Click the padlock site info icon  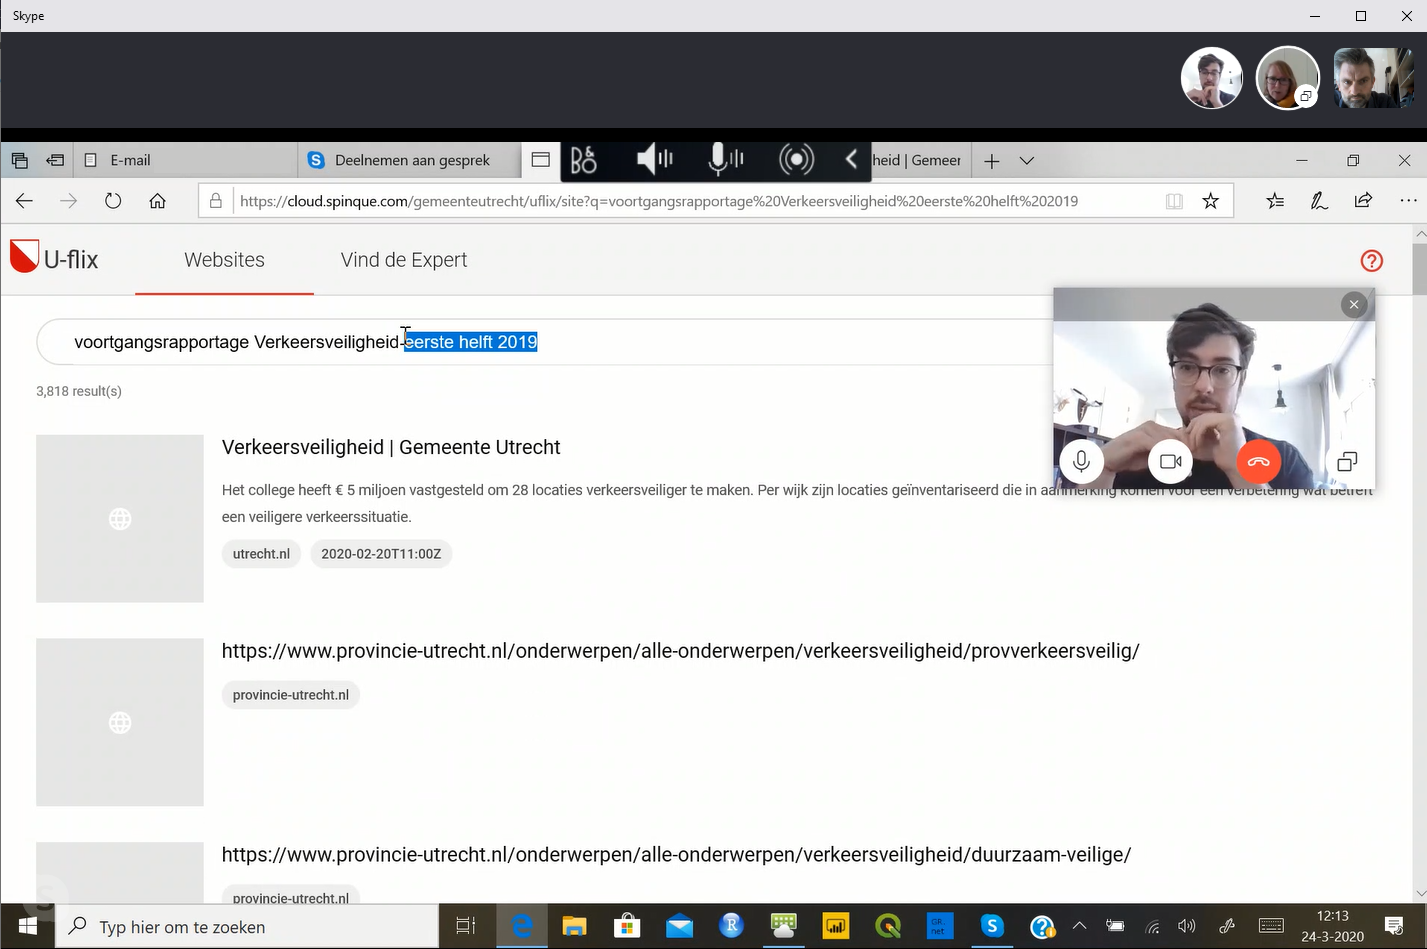click(215, 201)
